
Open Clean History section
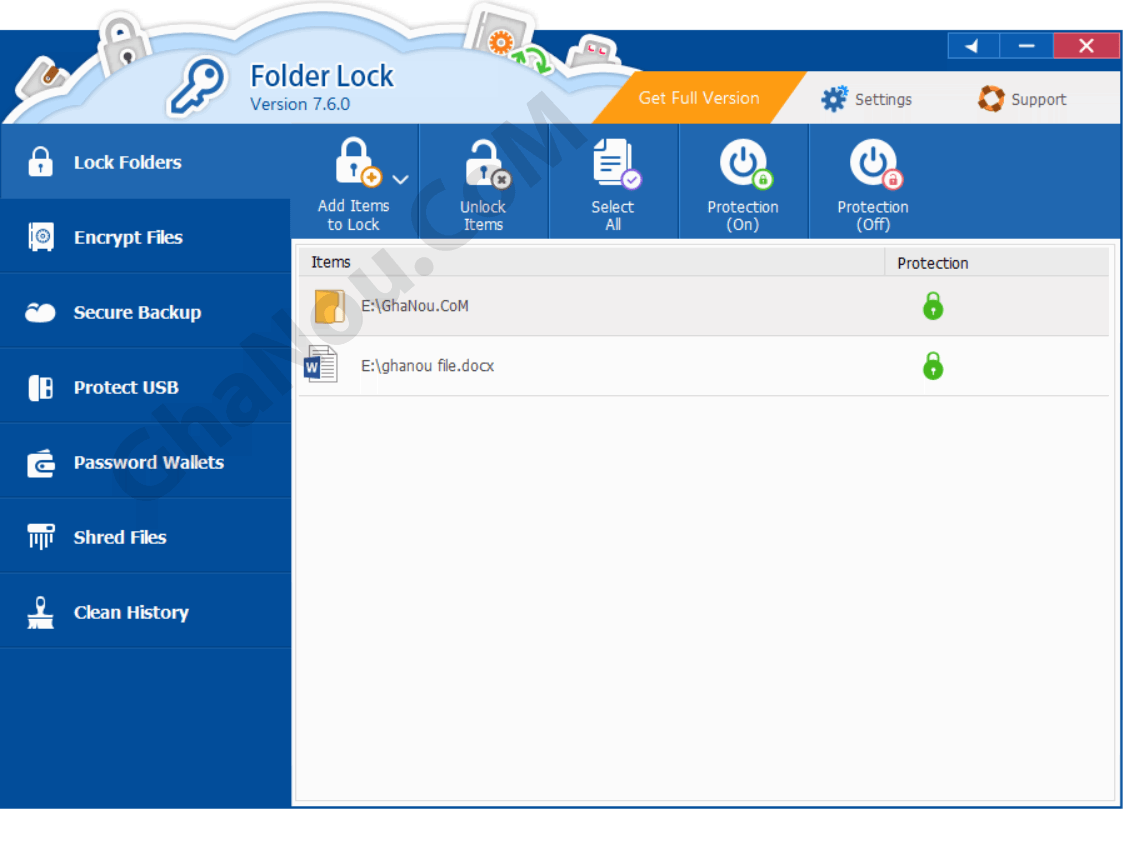tap(146, 612)
